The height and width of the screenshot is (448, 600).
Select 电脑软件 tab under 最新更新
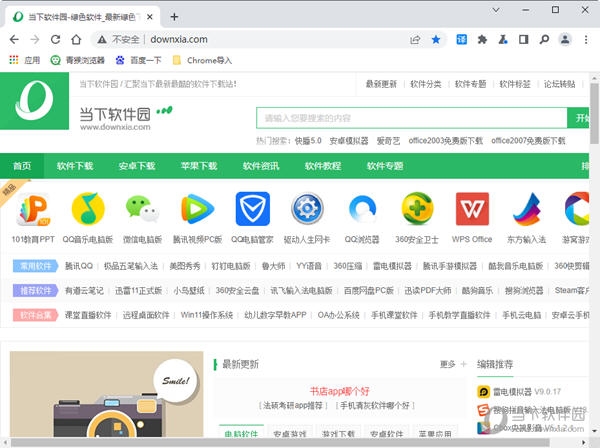coord(241,433)
